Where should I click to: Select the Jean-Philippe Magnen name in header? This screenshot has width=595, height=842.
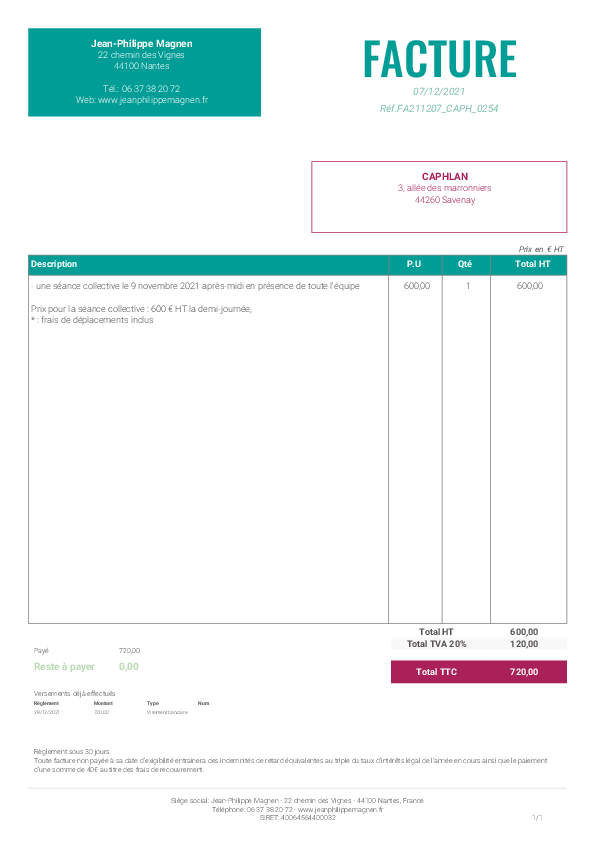coord(142,43)
